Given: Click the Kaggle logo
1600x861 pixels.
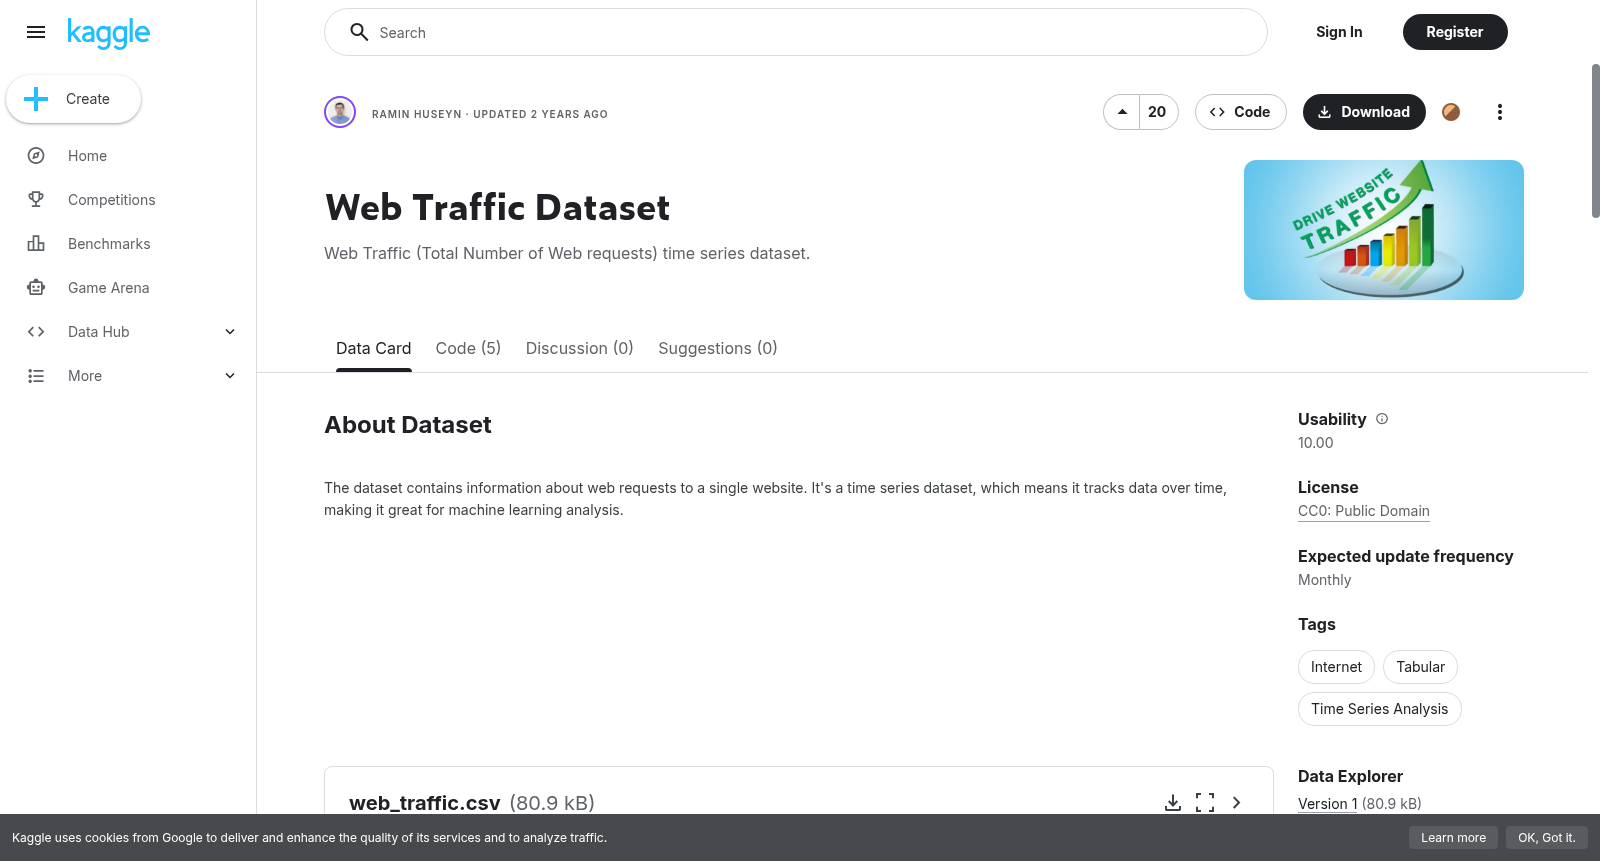Looking at the screenshot, I should 108,33.
